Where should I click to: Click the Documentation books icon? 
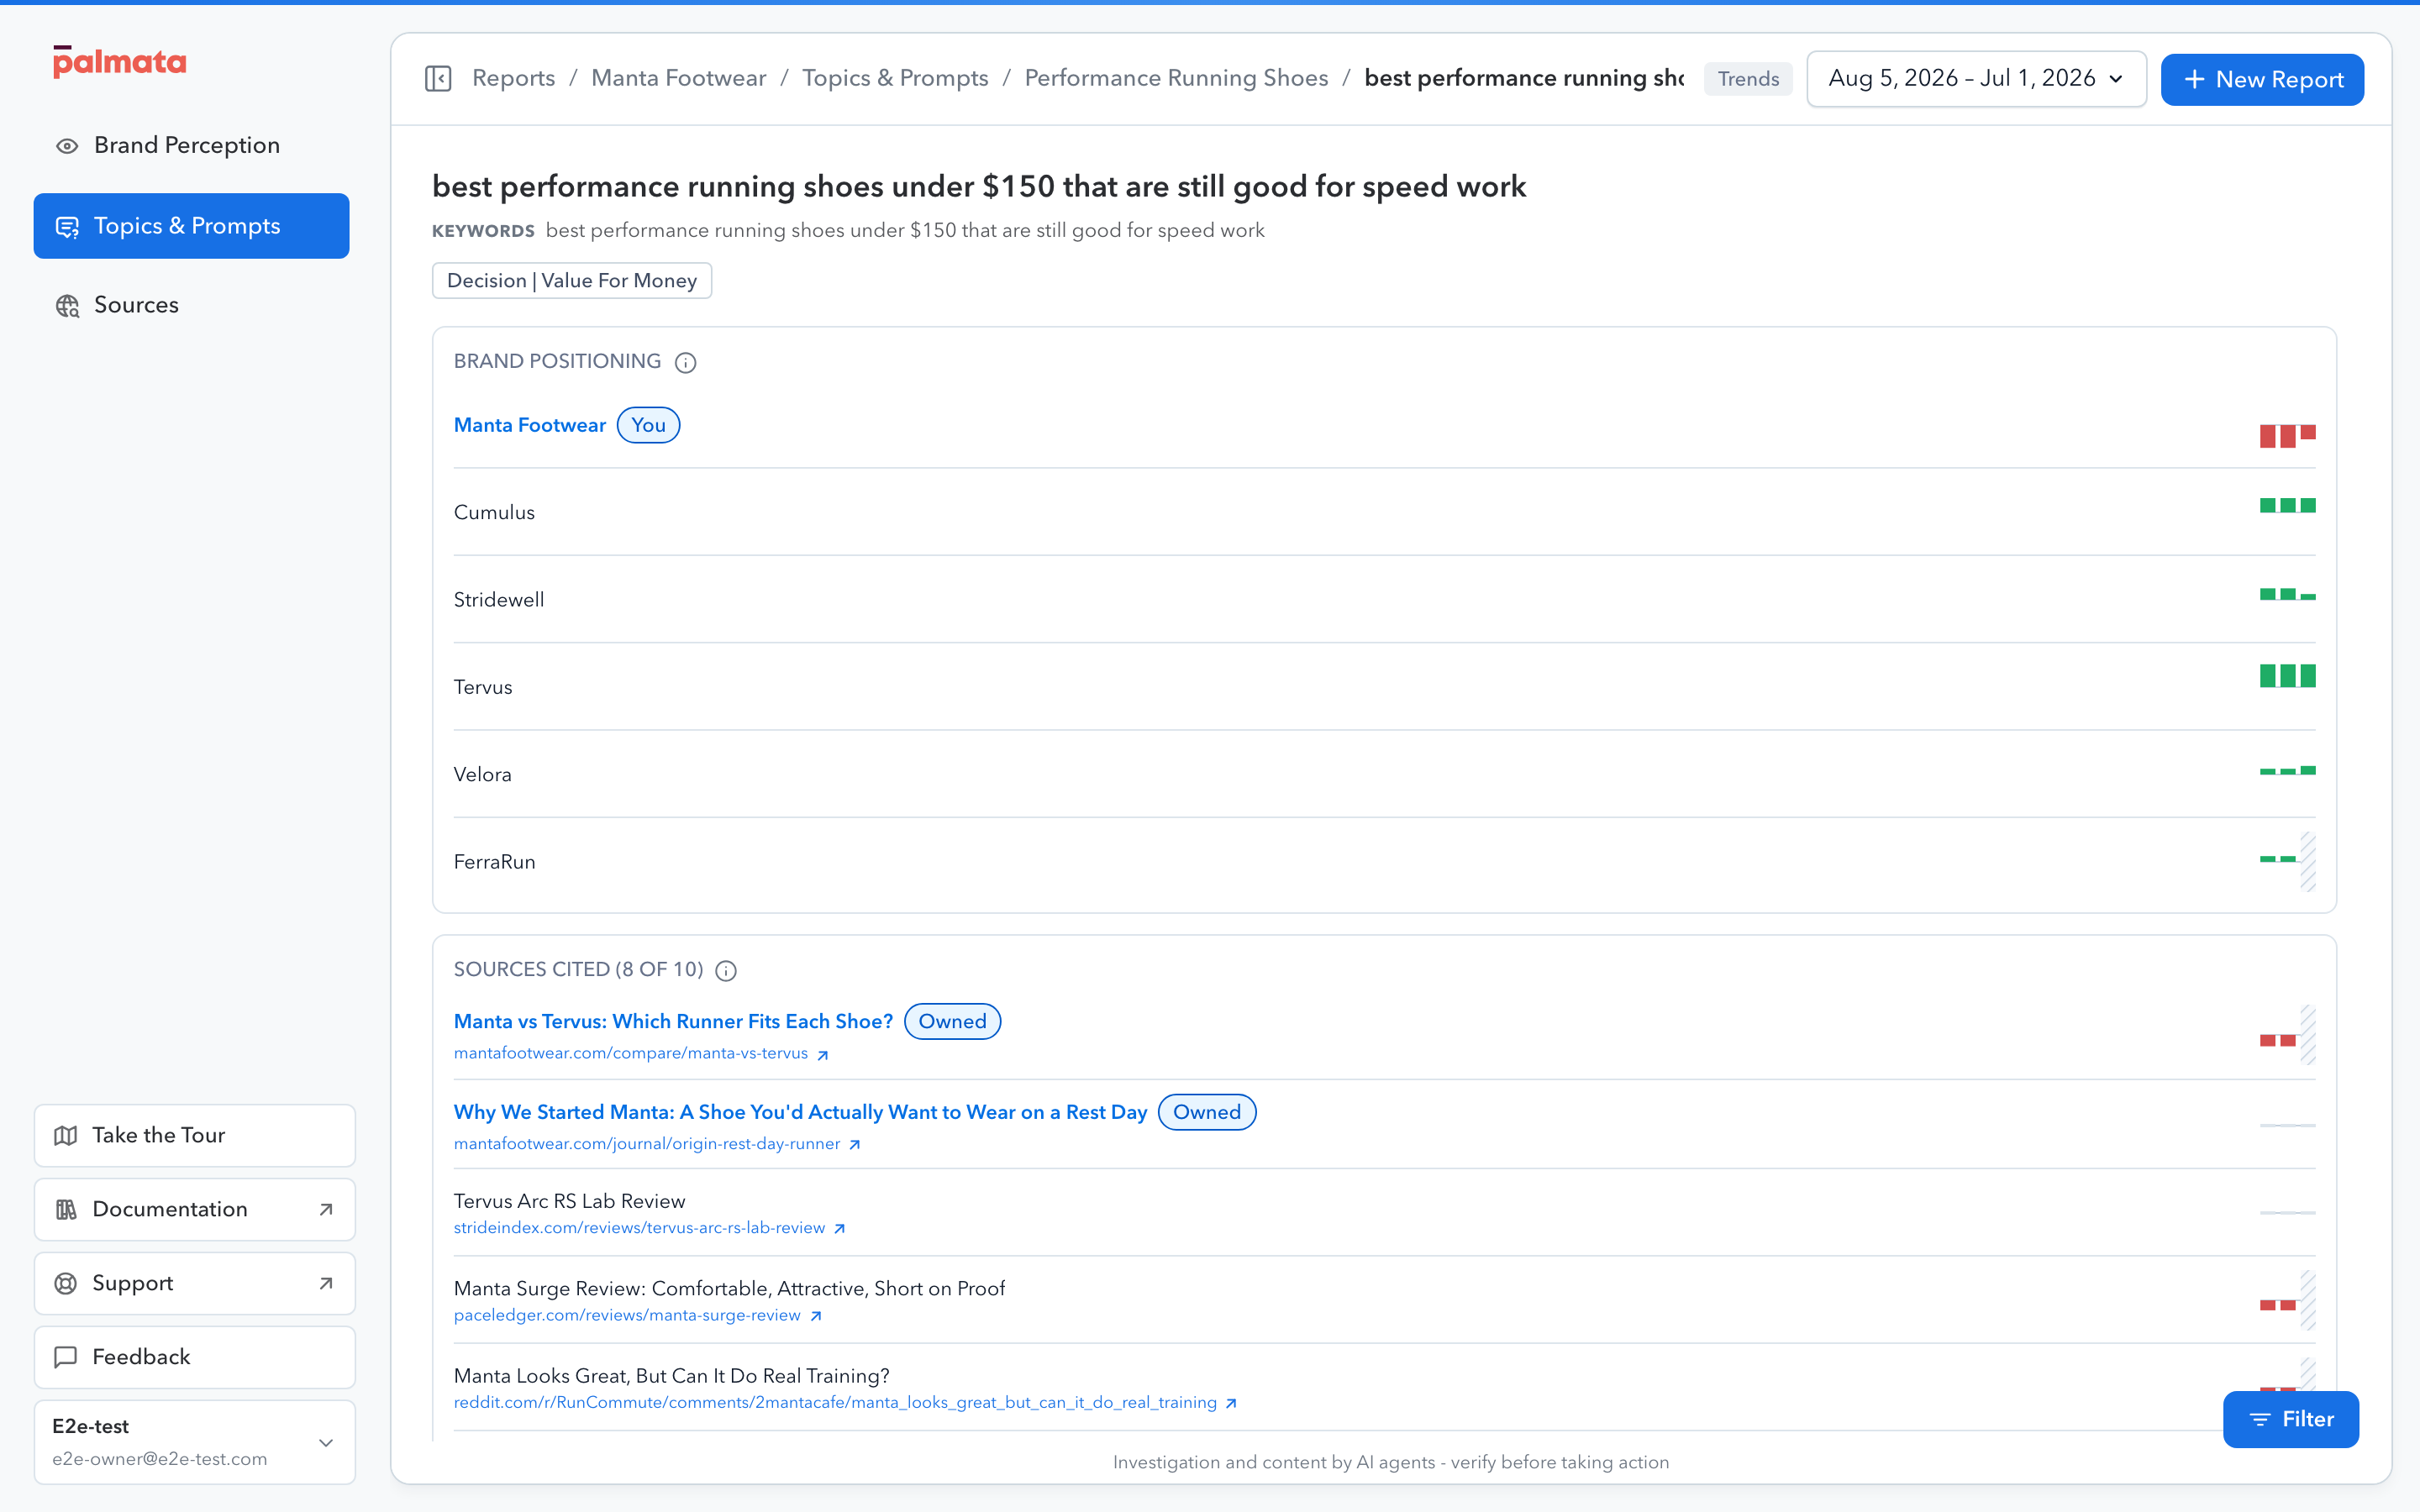(66, 1209)
